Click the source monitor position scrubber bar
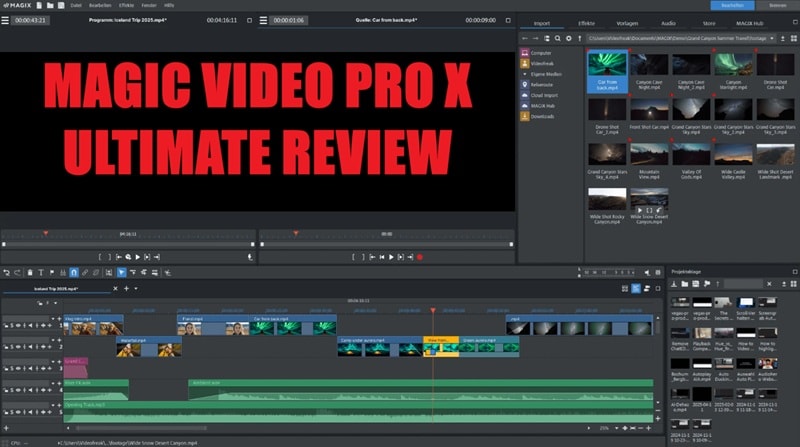The height and width of the screenshot is (447, 800). 386,244
